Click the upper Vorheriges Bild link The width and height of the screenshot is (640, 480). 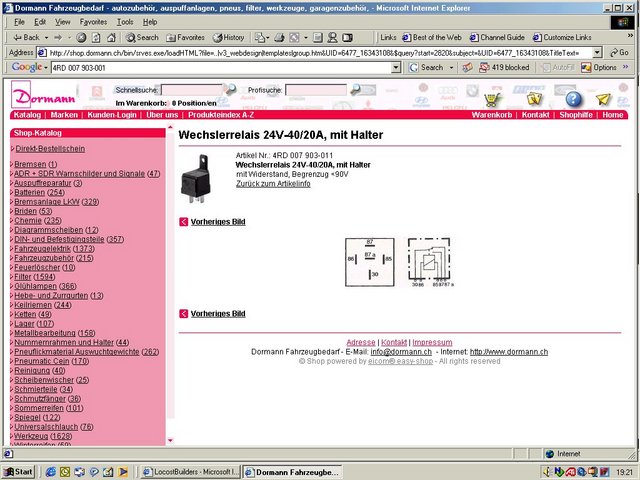[218, 222]
